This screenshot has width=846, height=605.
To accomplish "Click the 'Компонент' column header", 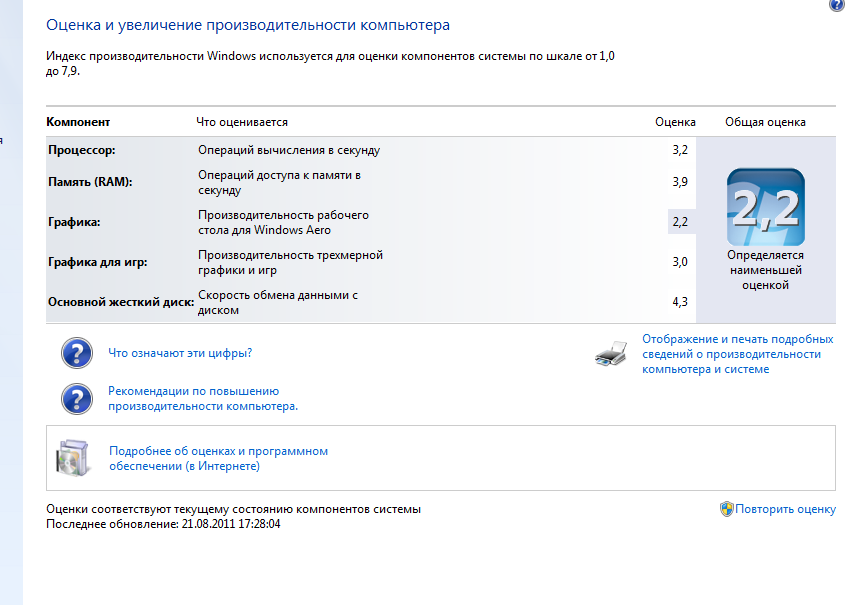I will pos(78,122).
